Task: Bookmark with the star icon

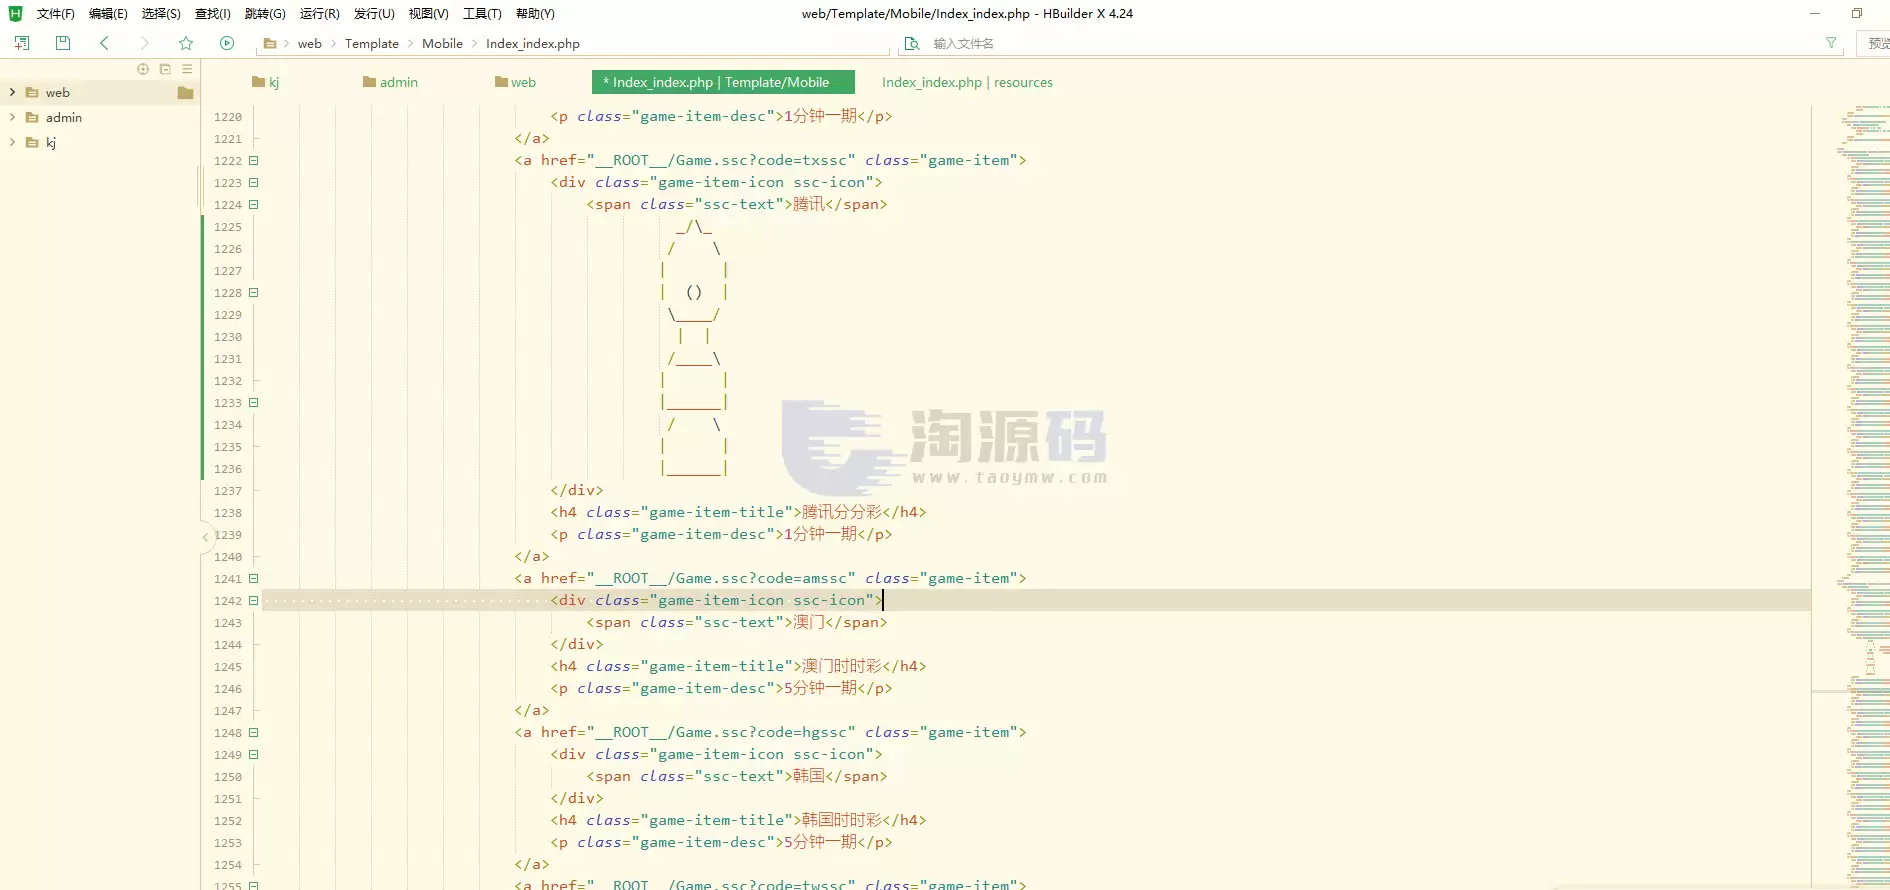Action: click(x=186, y=43)
